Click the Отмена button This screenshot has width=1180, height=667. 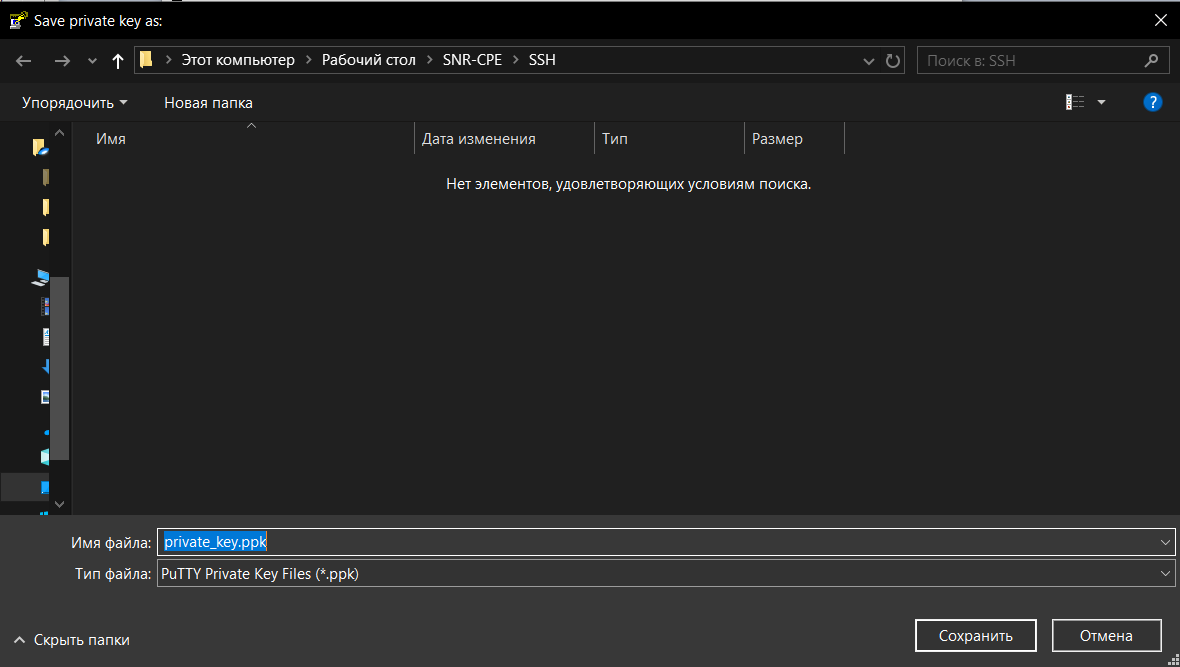pos(1105,636)
